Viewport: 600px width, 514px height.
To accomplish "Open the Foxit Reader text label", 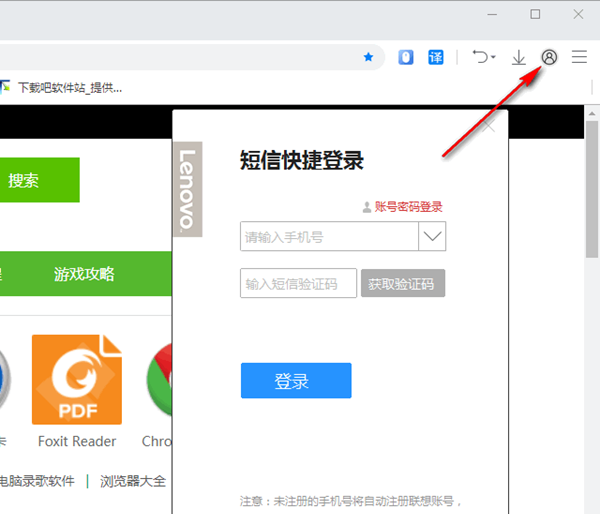I will click(x=77, y=441).
